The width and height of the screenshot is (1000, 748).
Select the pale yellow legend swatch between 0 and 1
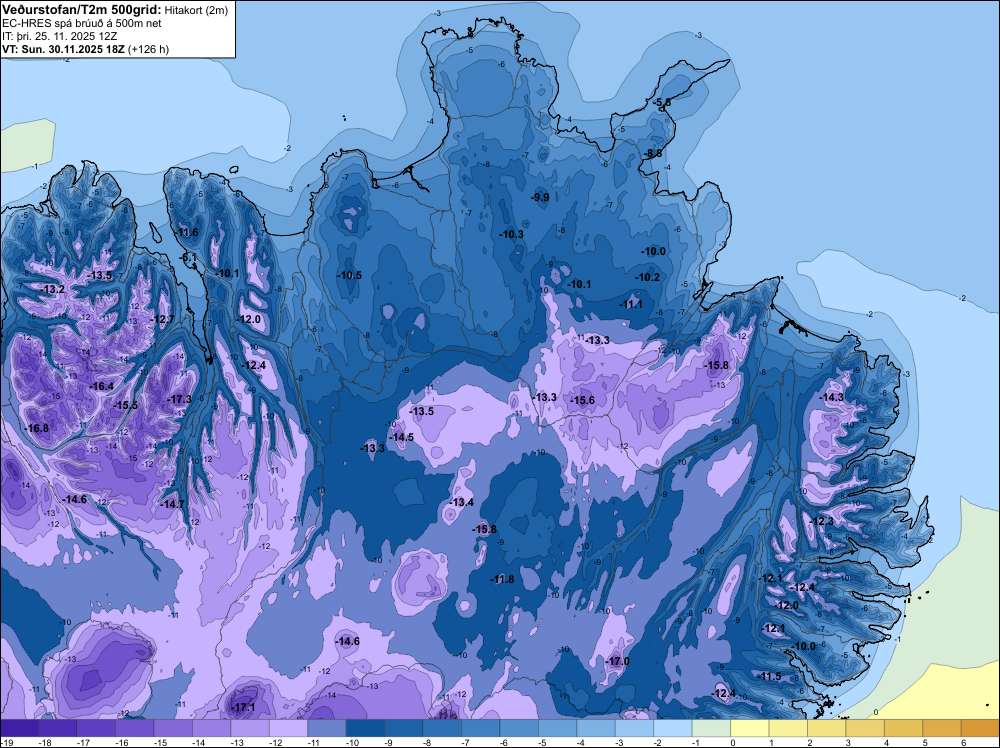click(749, 728)
